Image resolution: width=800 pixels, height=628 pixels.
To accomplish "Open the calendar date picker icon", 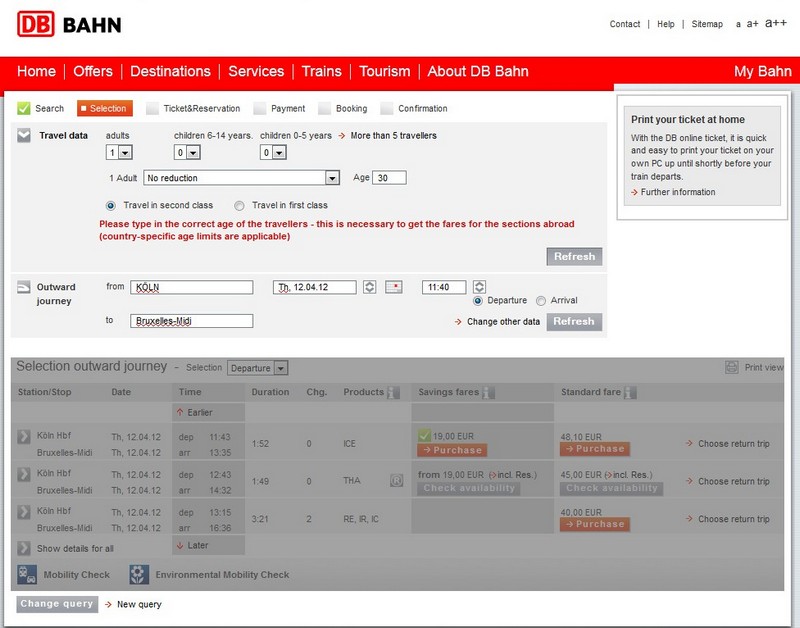I will [393, 287].
